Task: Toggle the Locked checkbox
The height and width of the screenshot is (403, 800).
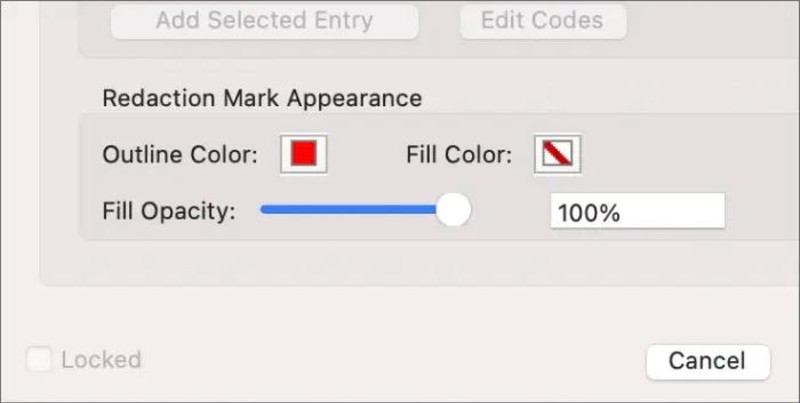Action: tap(39, 360)
